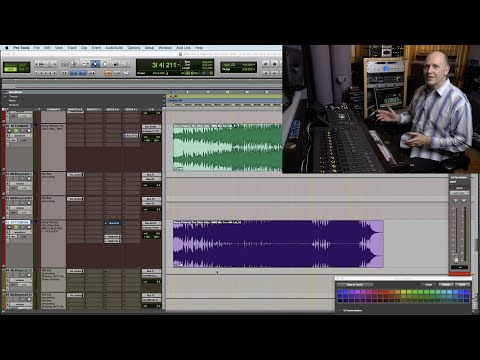Click the orange-lit button below edit tools
Screen dimensions: 480x360
(108, 73)
